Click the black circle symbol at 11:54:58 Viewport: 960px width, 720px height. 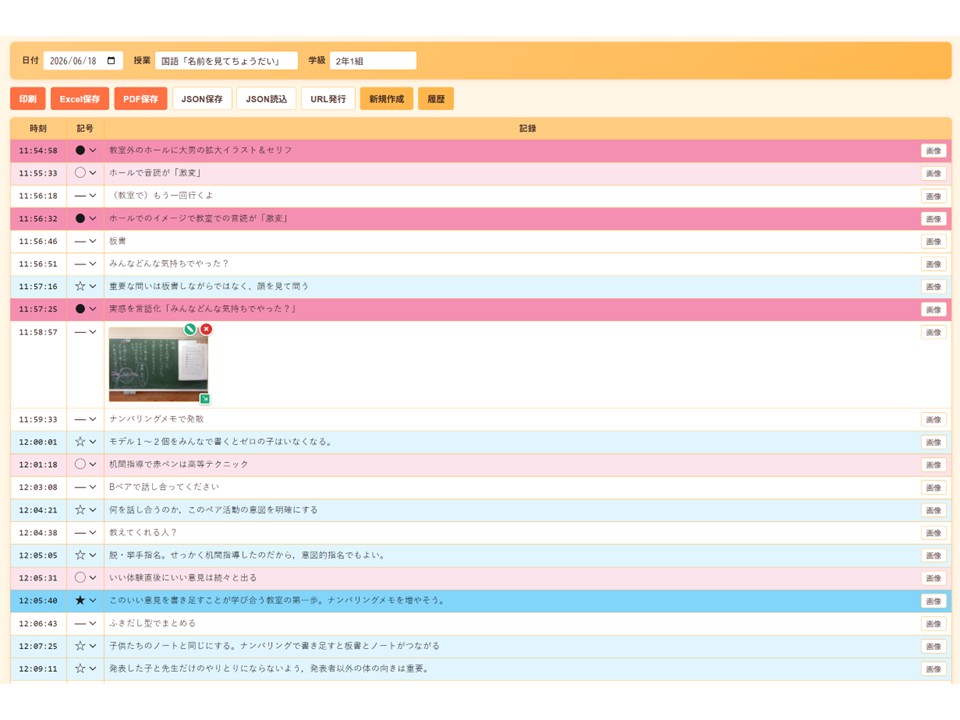(x=80, y=150)
